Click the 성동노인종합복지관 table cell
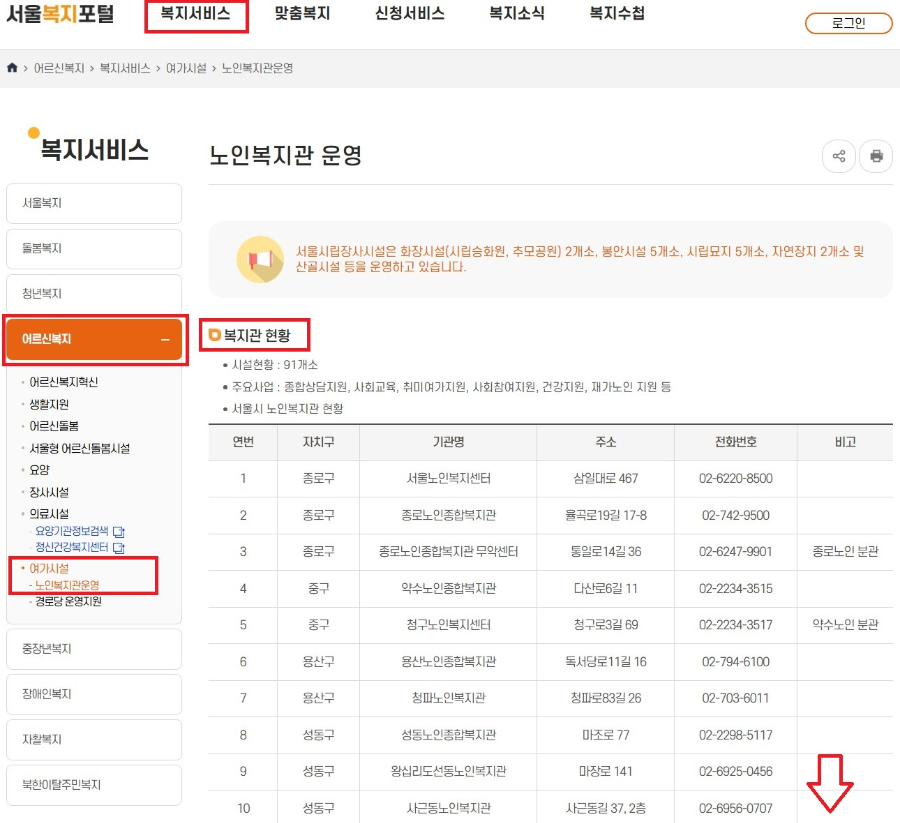This screenshot has width=900, height=823. [448, 735]
